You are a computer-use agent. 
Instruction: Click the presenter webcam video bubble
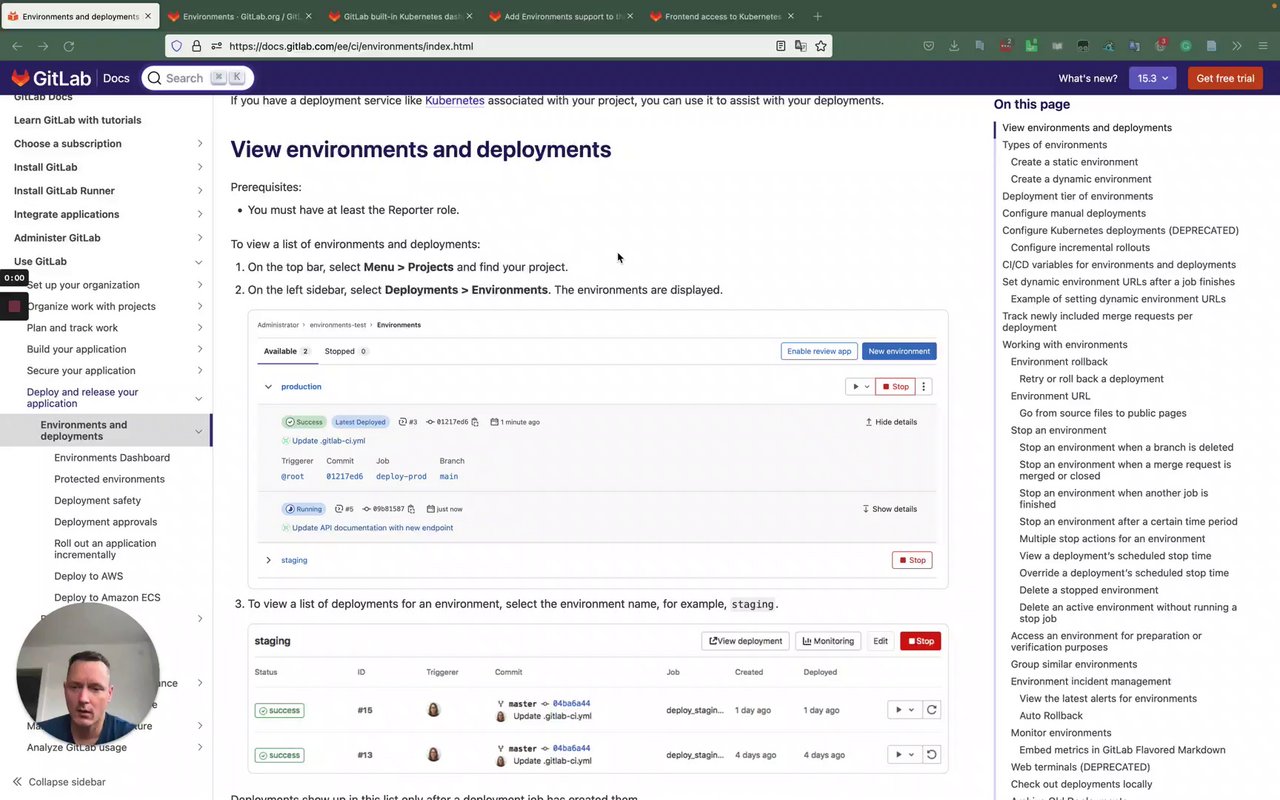tap(88, 675)
